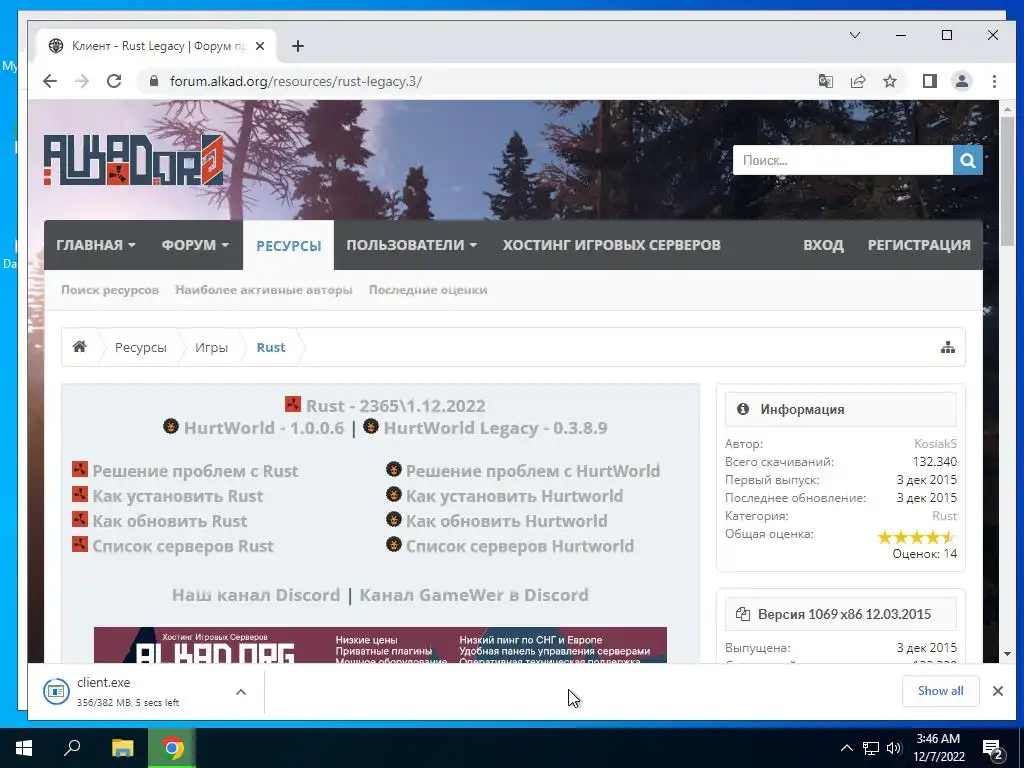Open author KosiakS profile
Screen dimensions: 1024x768
[x=935, y=444]
